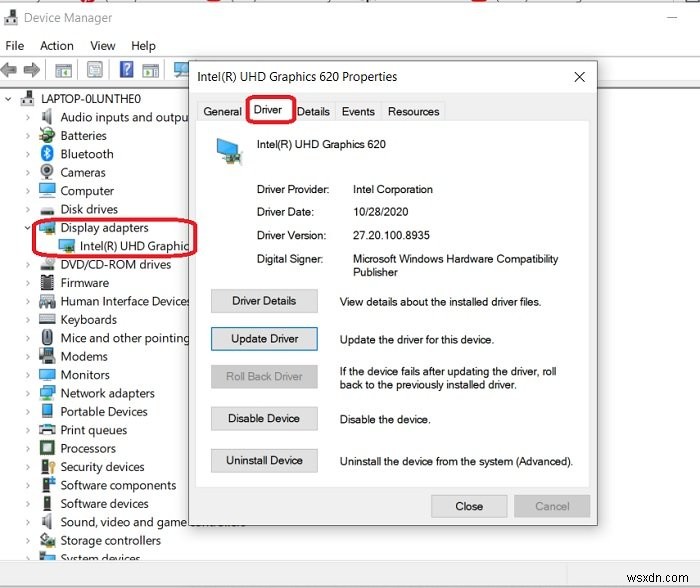Select the Driver tab
The width and height of the screenshot is (700, 588).
point(268,109)
